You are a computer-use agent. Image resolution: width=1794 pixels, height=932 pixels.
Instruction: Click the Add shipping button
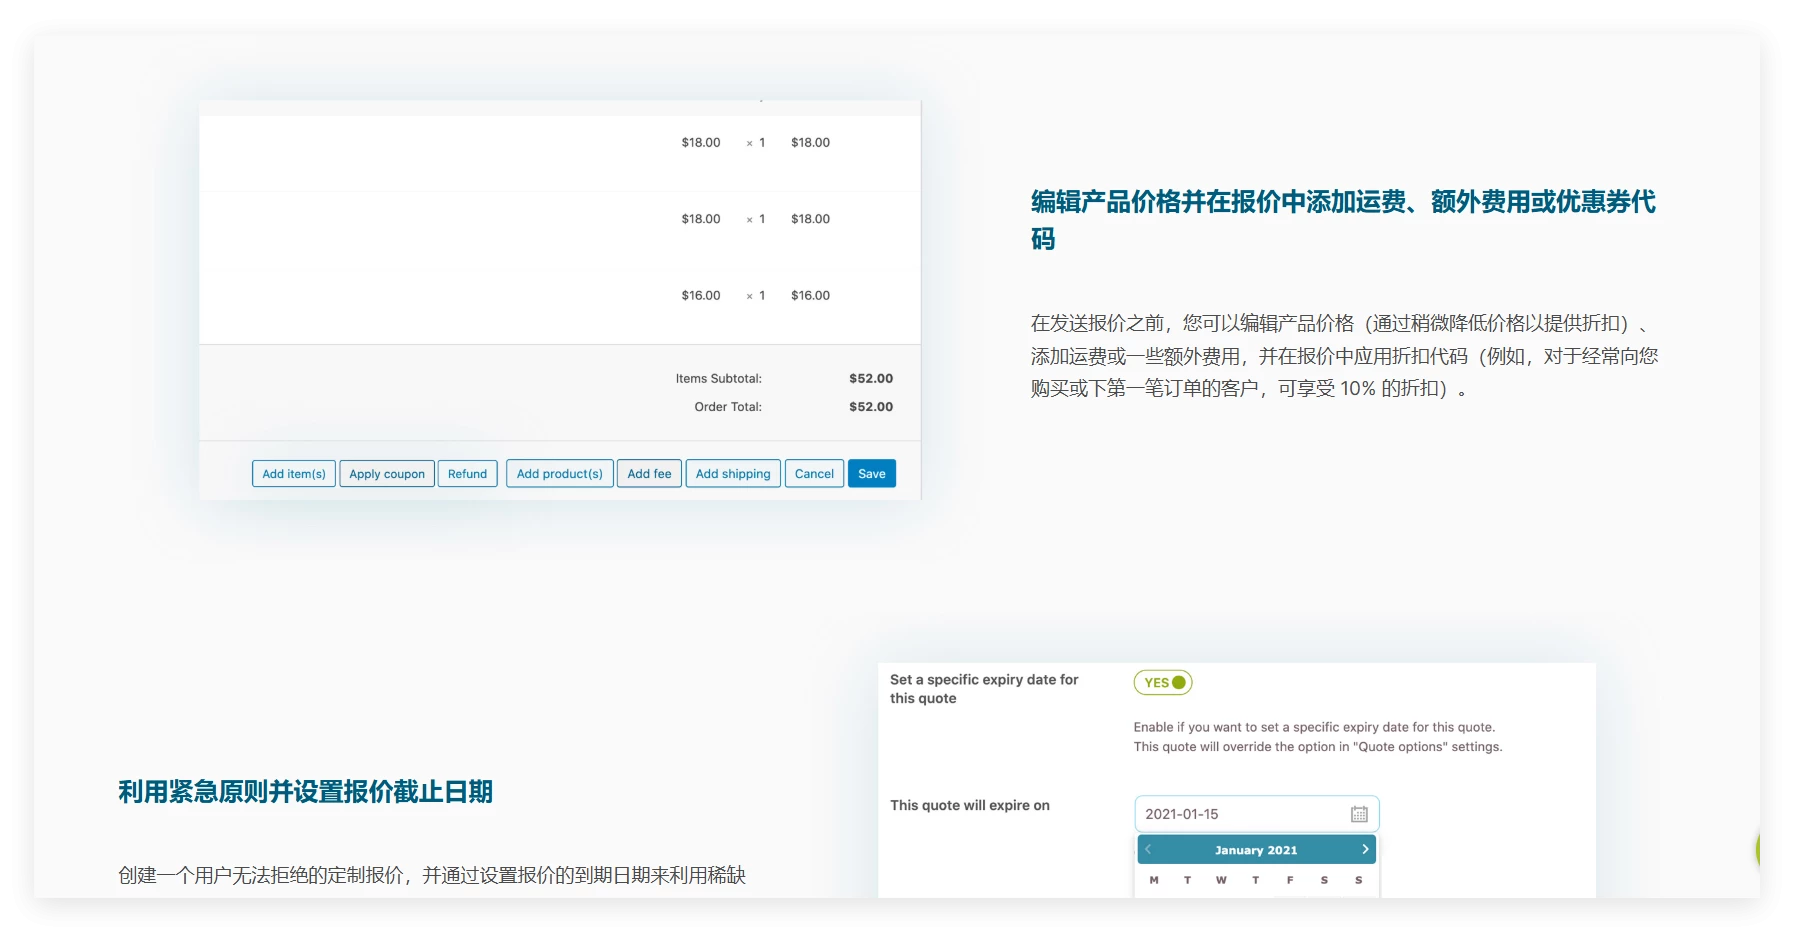tap(733, 474)
